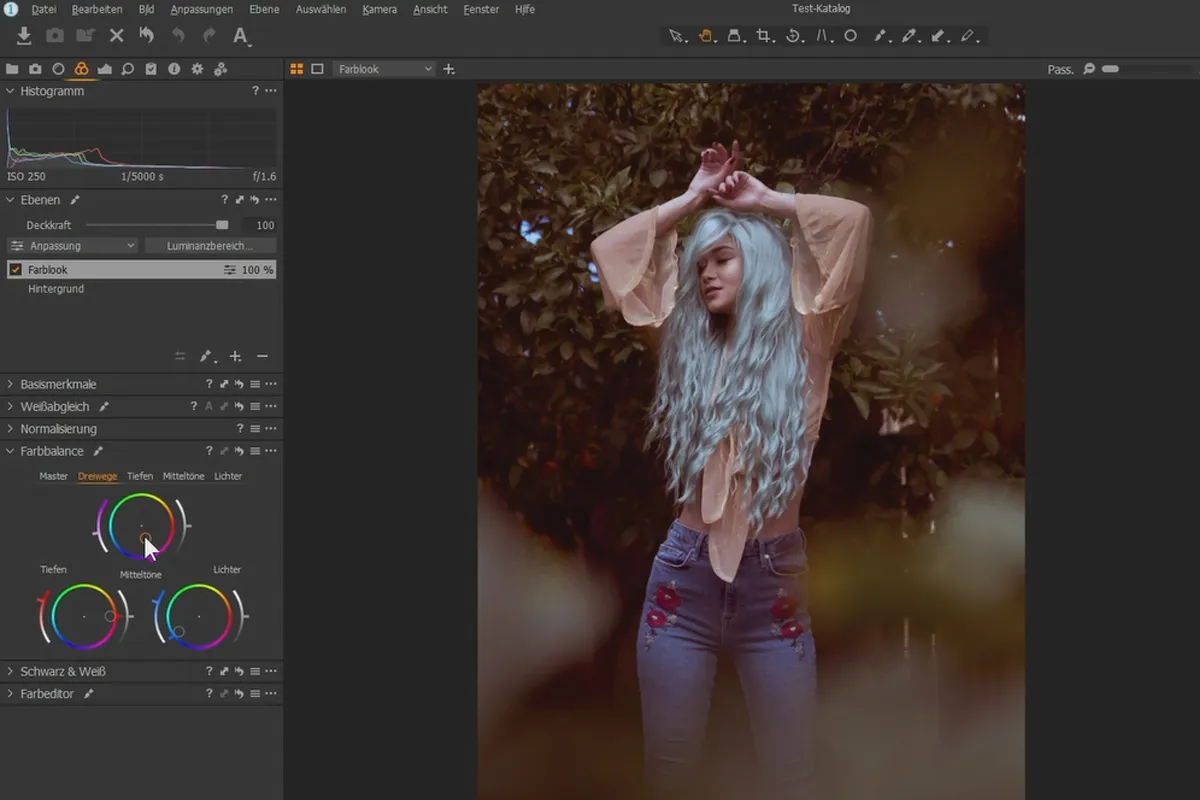This screenshot has width=1200, height=800.
Task: Expand the Schwarz & Weiß panel
Action: click(x=11, y=672)
